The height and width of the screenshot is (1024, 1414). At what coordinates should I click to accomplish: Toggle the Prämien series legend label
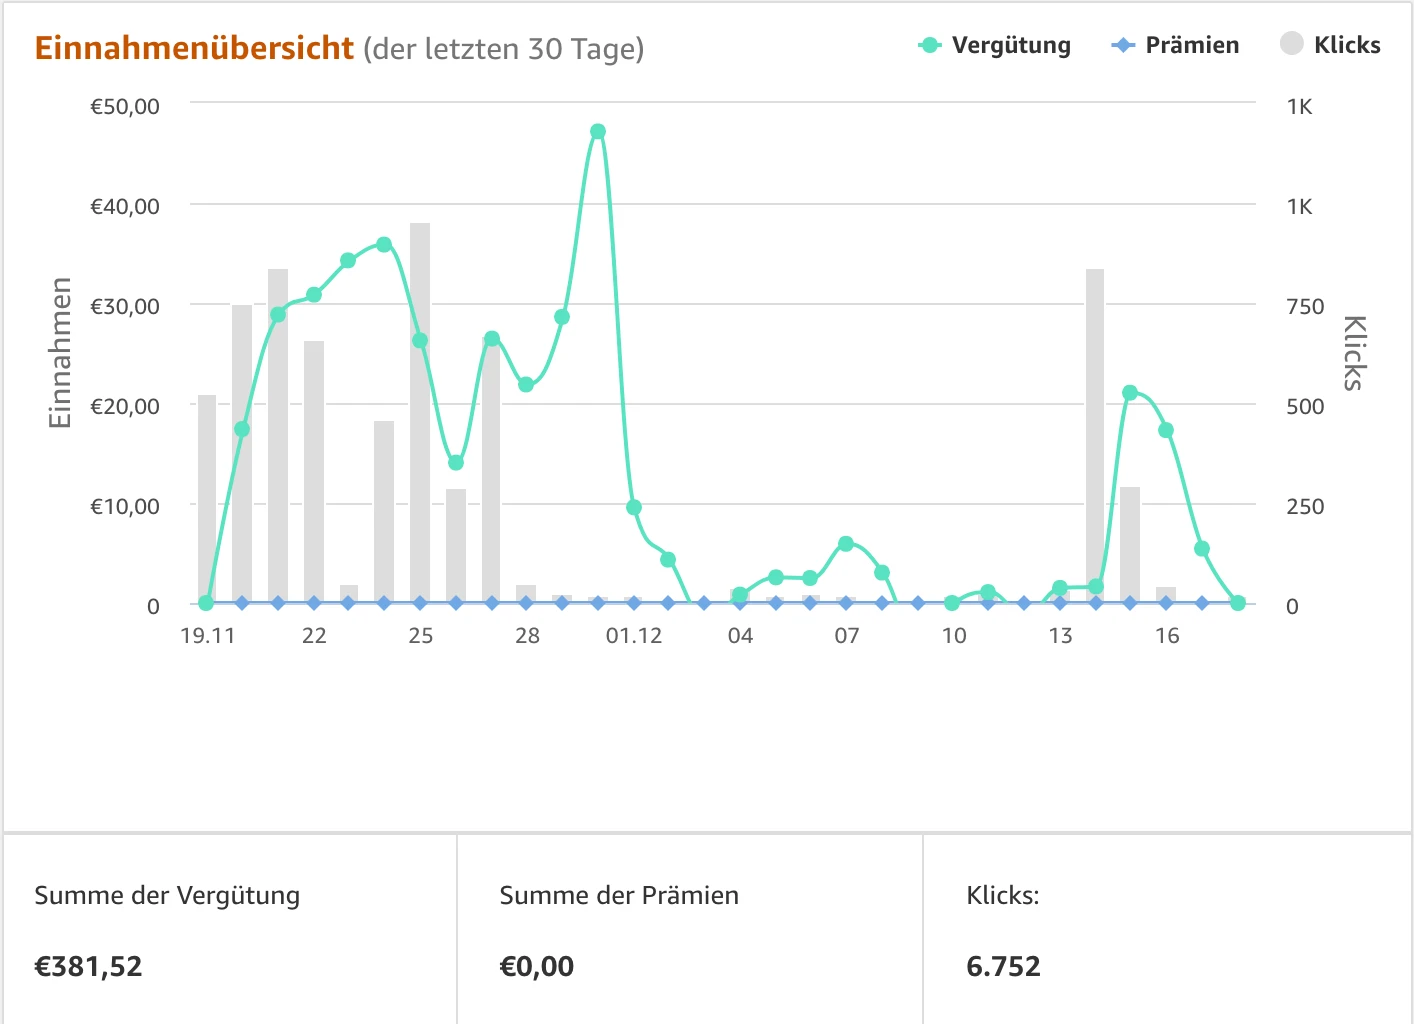(1192, 45)
